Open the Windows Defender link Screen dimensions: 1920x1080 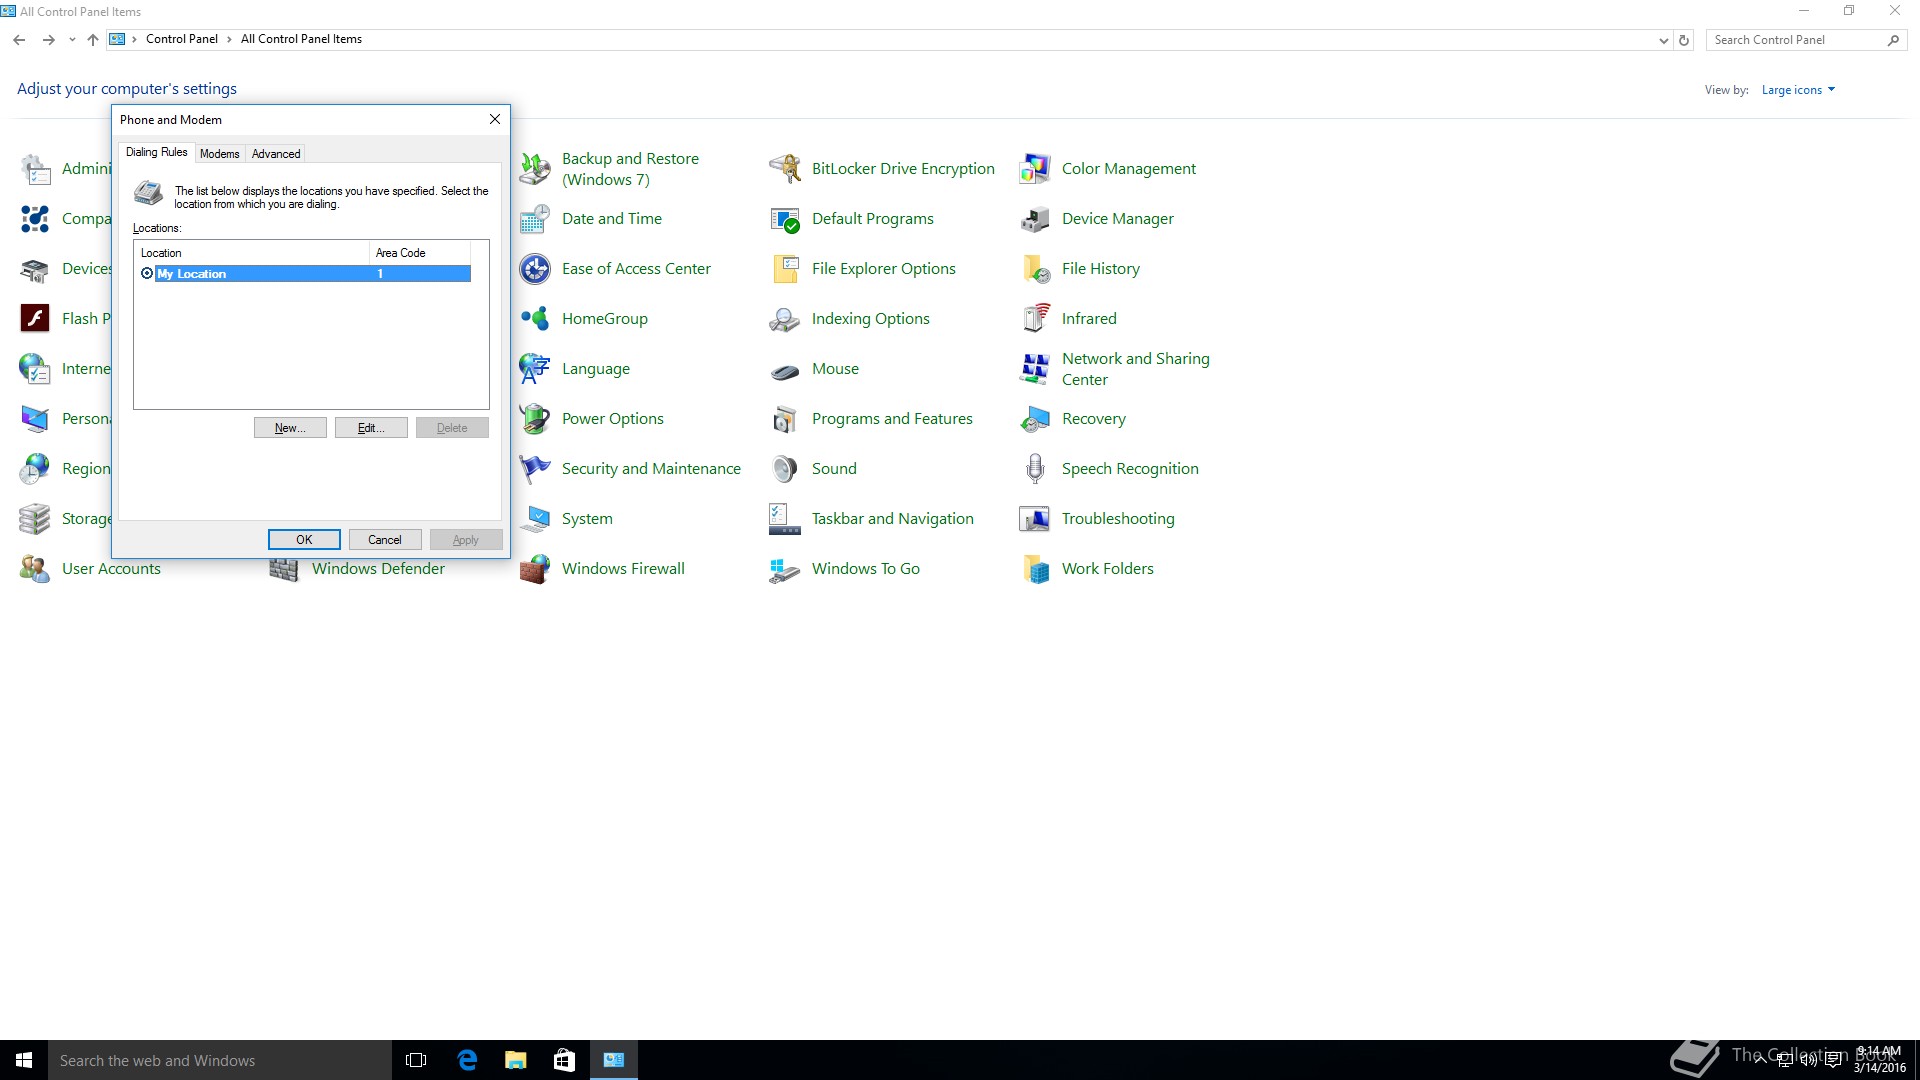[x=378, y=569]
